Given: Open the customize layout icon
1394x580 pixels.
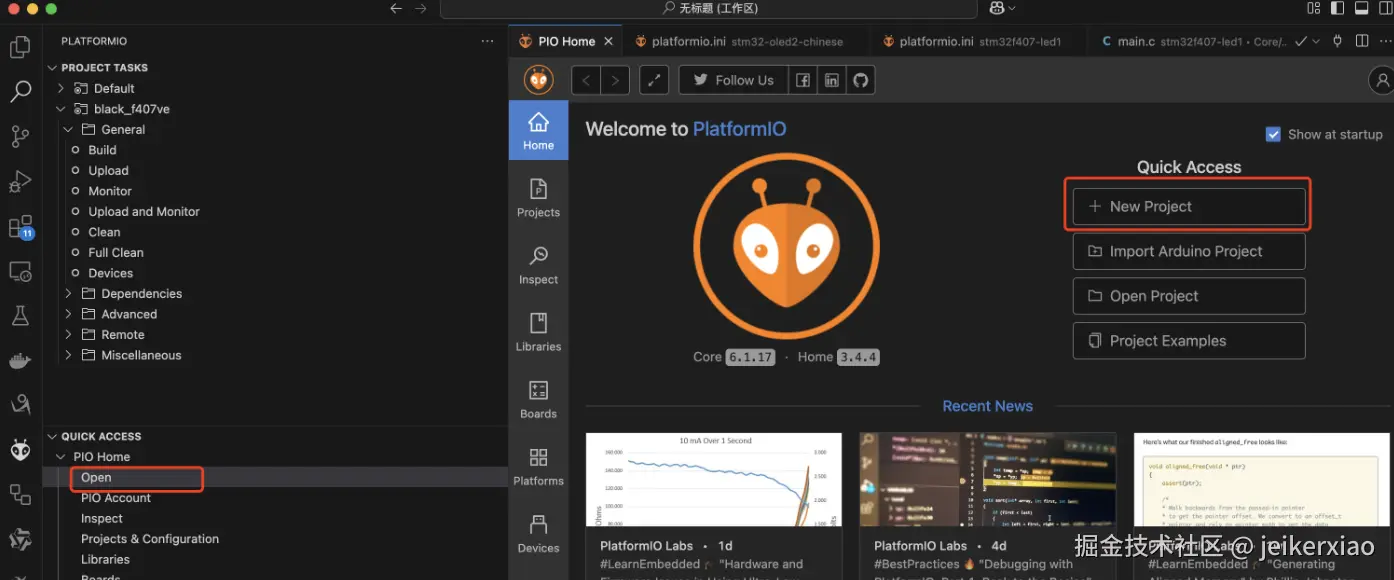Looking at the screenshot, I should 1314,8.
